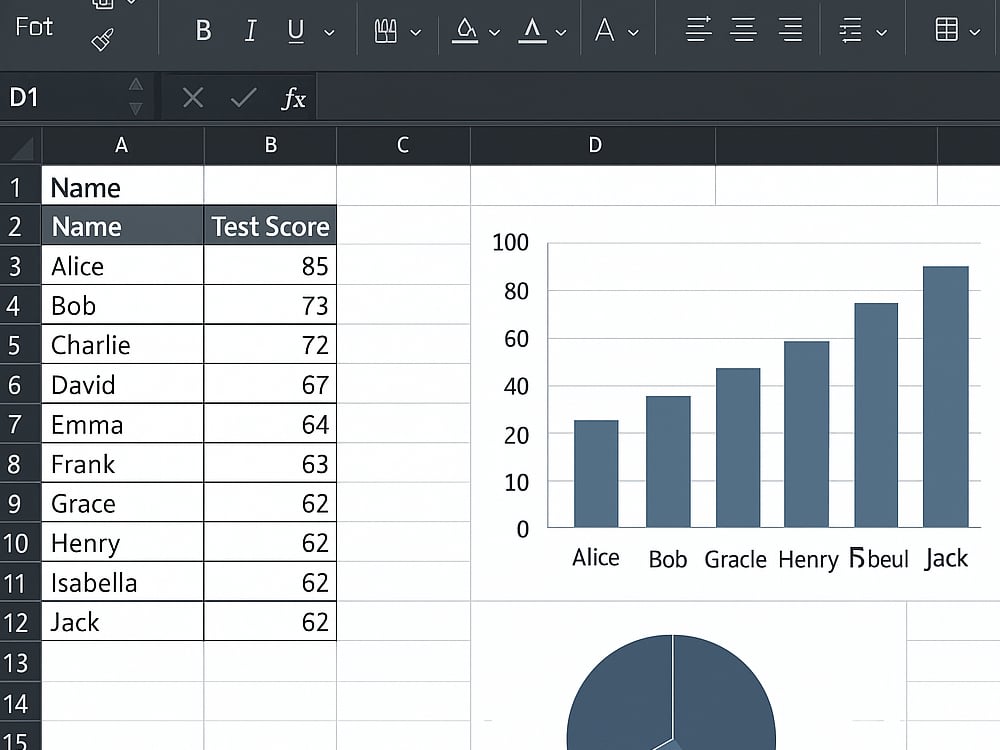Image resolution: width=1000 pixels, height=750 pixels.
Task: Toggle Underline formatting
Action: (x=295, y=31)
